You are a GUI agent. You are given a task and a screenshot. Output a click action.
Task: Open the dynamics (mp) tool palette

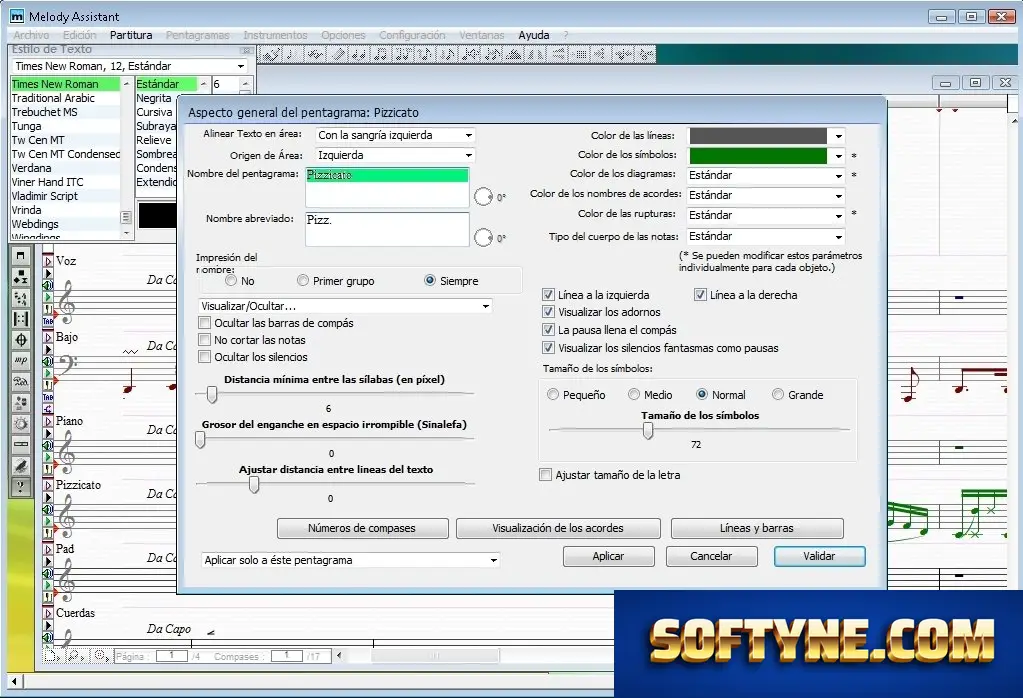click(x=21, y=360)
